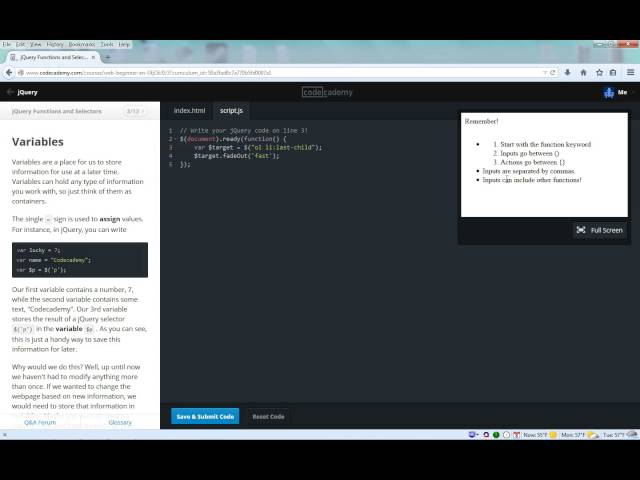Click the Full Screen expand icon

pos(581,230)
